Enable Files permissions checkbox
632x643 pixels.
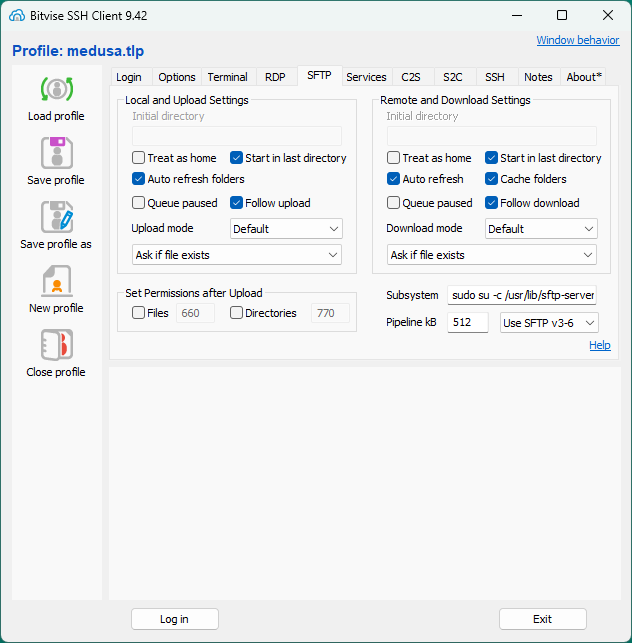click(138, 313)
